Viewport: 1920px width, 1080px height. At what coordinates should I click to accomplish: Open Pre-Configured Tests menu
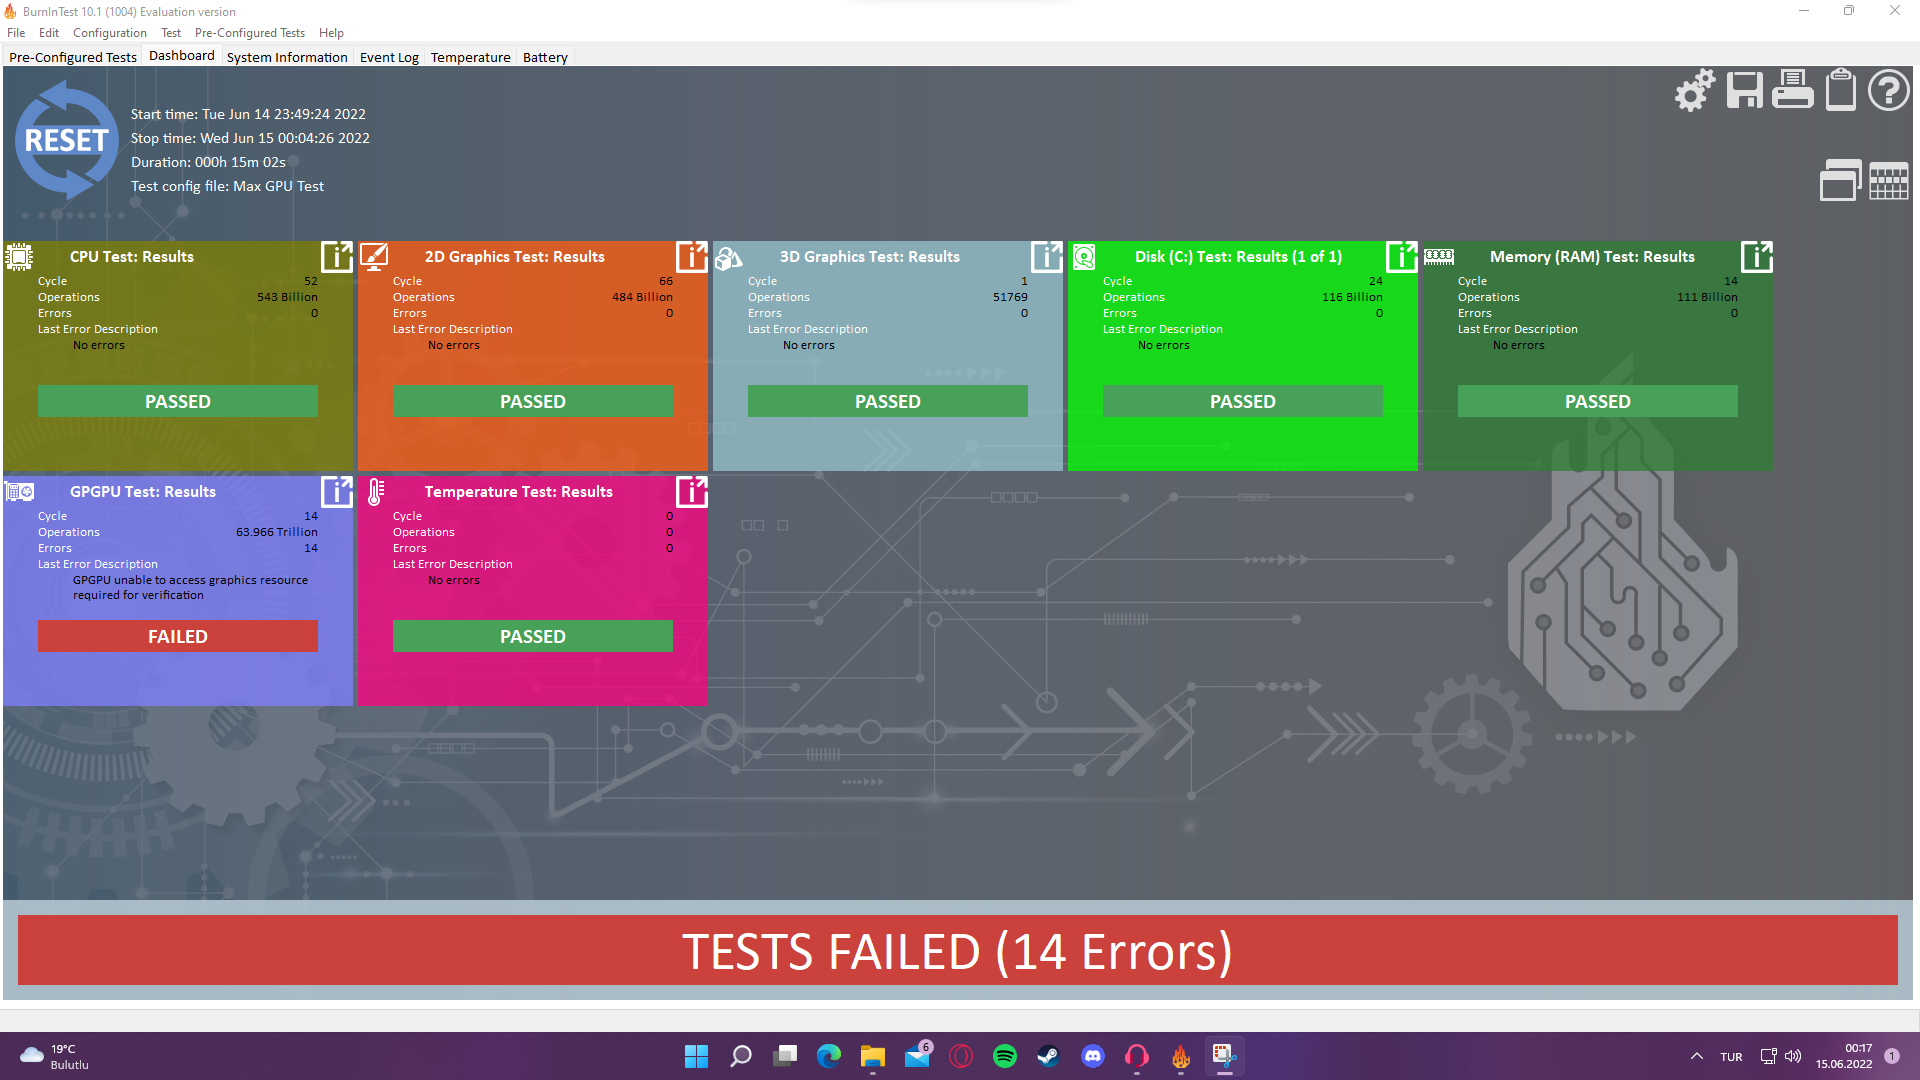(249, 33)
